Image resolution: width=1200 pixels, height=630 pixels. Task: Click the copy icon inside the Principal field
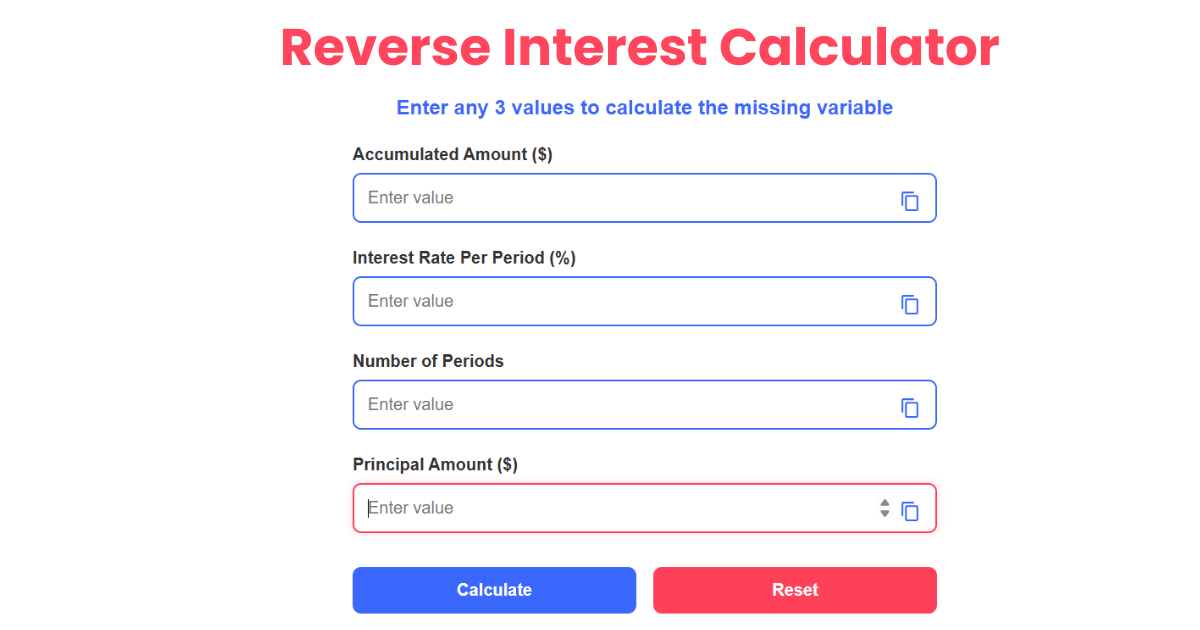(910, 511)
